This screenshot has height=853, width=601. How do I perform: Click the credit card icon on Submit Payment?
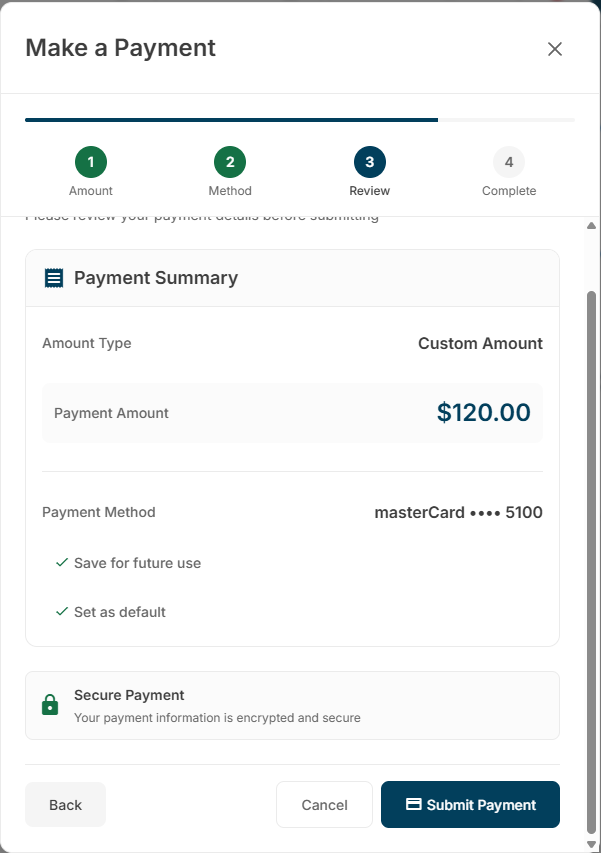click(414, 804)
